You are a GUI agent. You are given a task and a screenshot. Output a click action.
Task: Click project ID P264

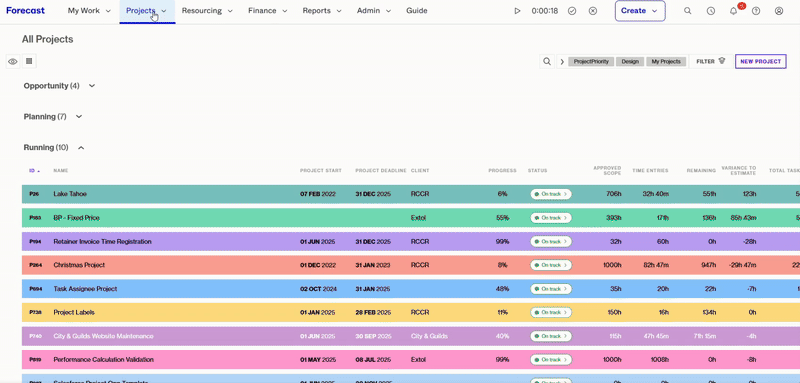[x=35, y=265]
